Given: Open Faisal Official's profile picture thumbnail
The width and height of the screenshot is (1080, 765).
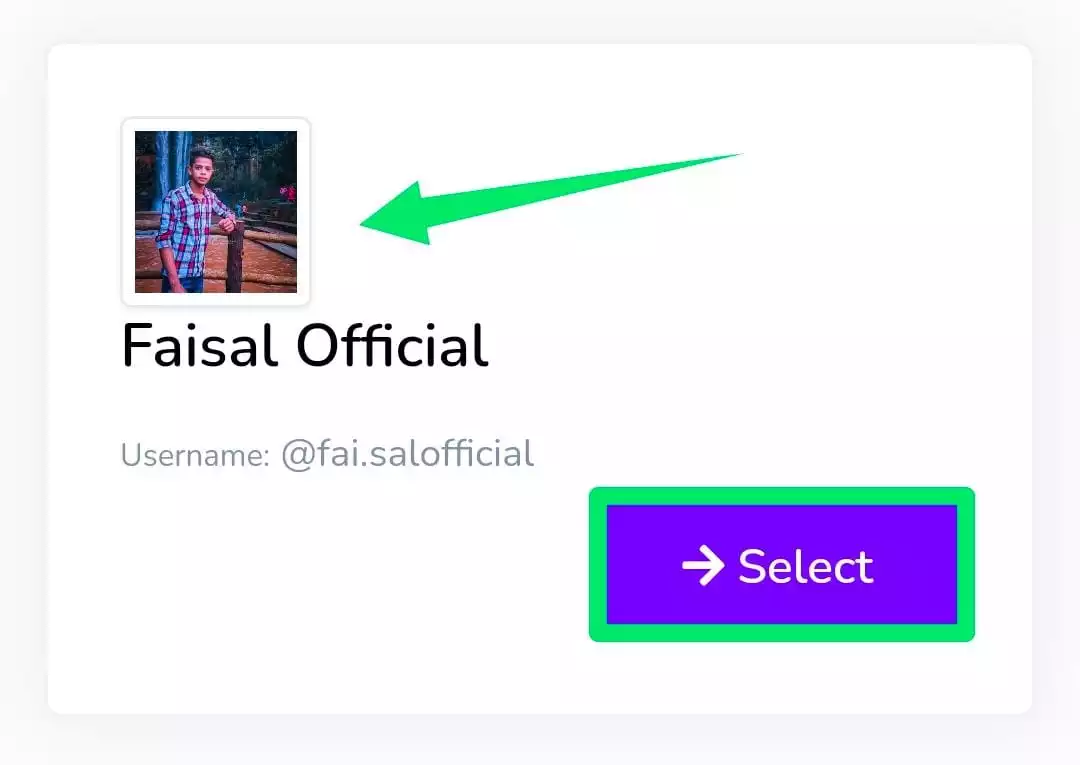Looking at the screenshot, I should (216, 211).
